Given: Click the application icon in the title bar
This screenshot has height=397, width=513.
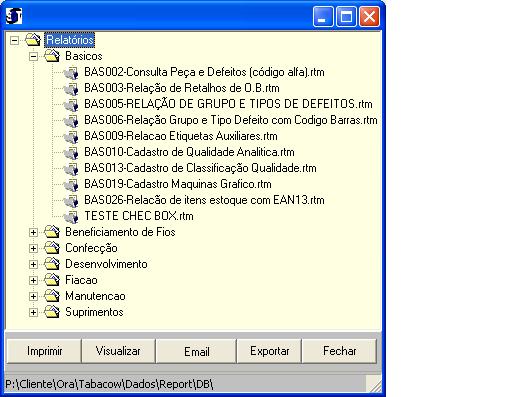Looking at the screenshot, I should 14,16.
